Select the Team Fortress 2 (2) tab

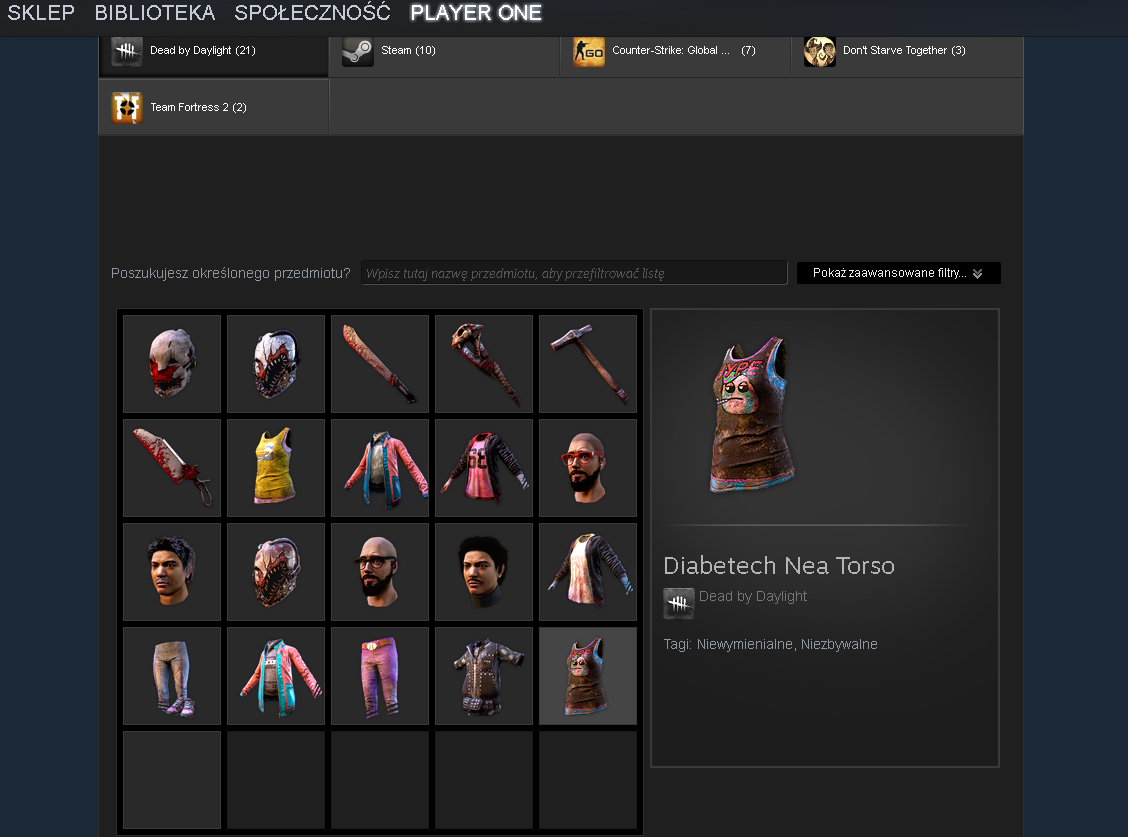tap(214, 107)
